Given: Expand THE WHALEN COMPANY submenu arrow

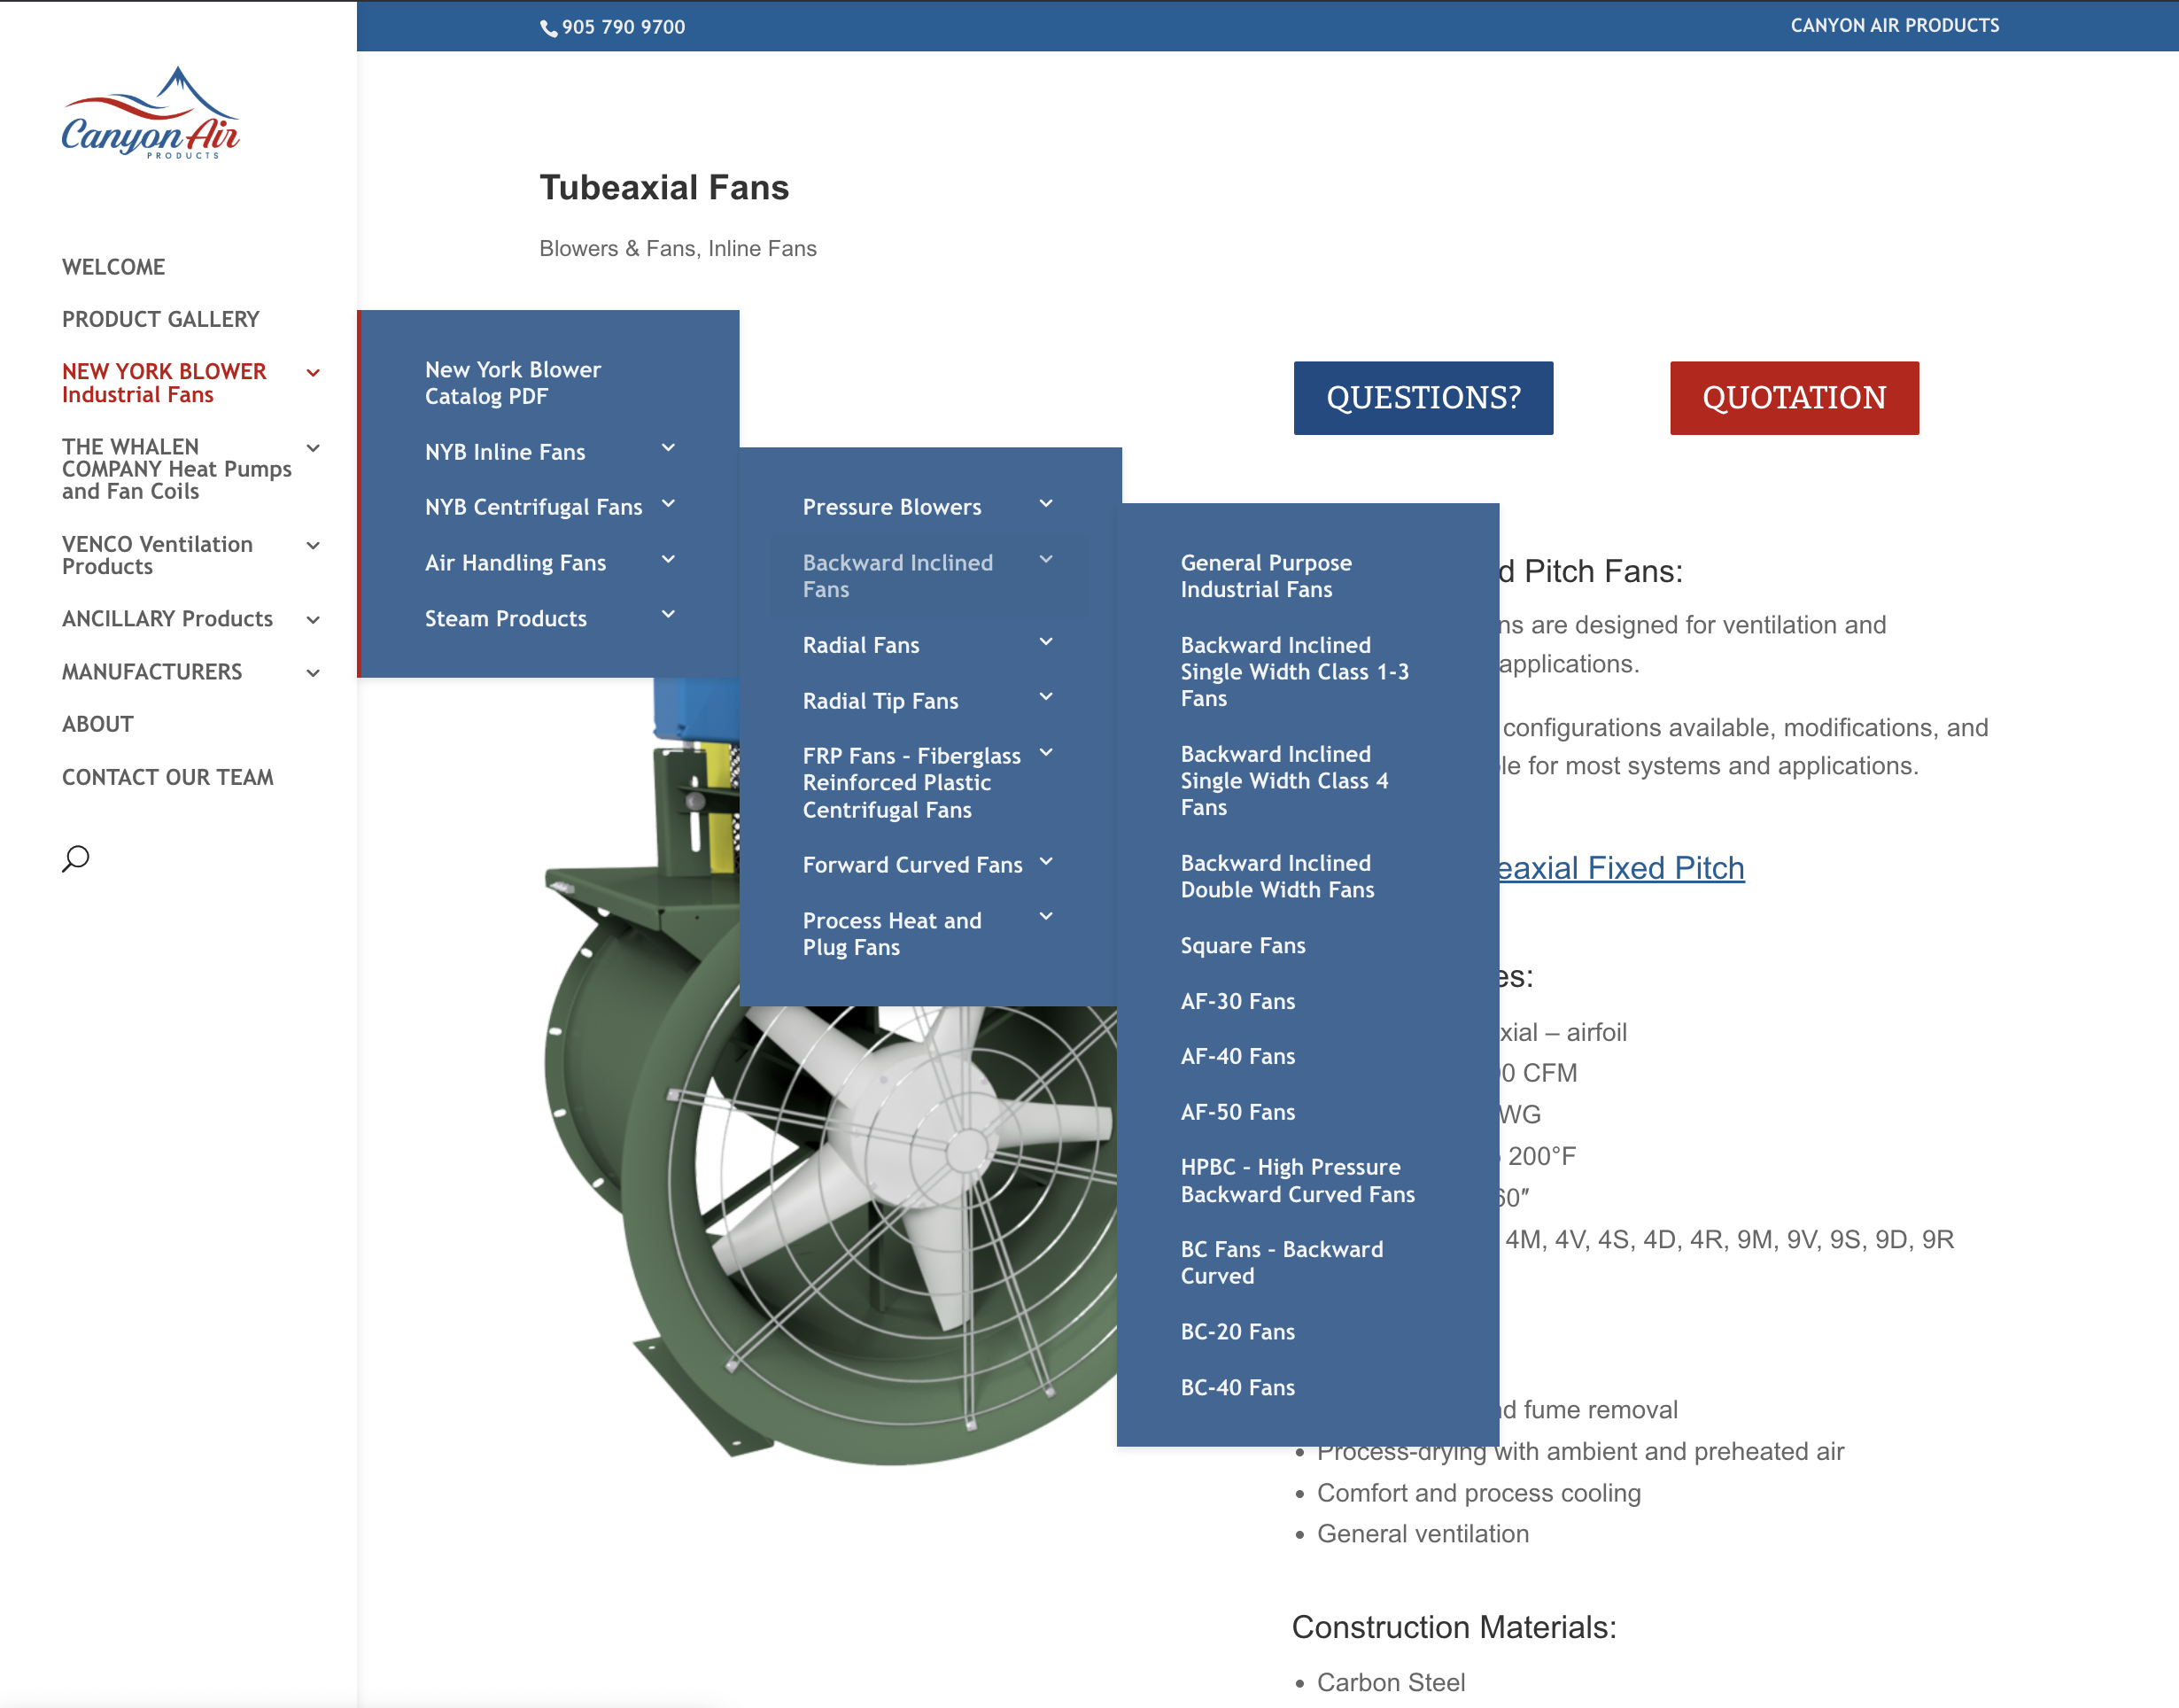Looking at the screenshot, I should tap(313, 448).
